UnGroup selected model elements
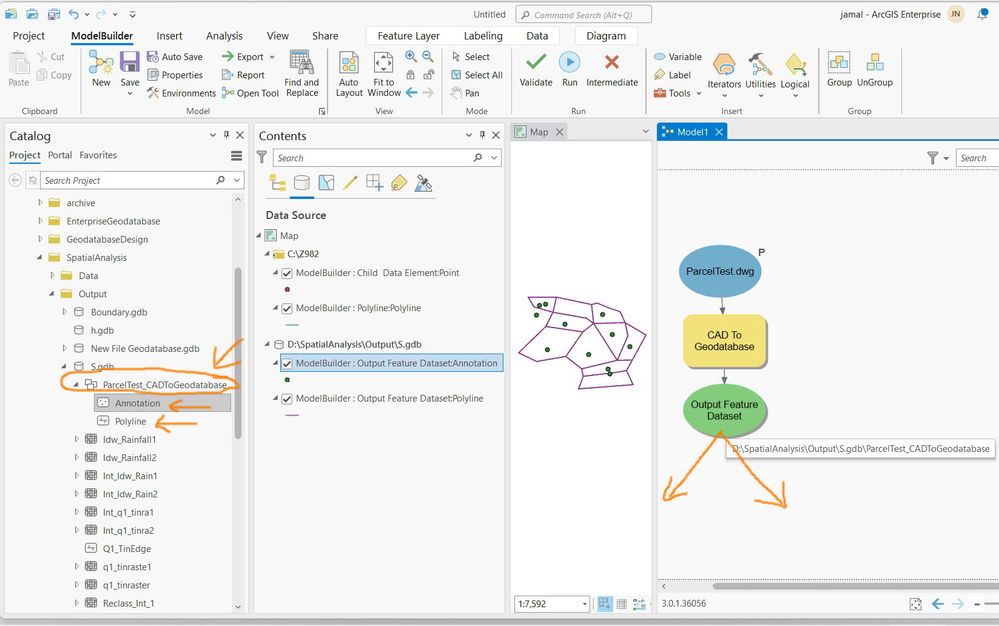 click(875, 69)
